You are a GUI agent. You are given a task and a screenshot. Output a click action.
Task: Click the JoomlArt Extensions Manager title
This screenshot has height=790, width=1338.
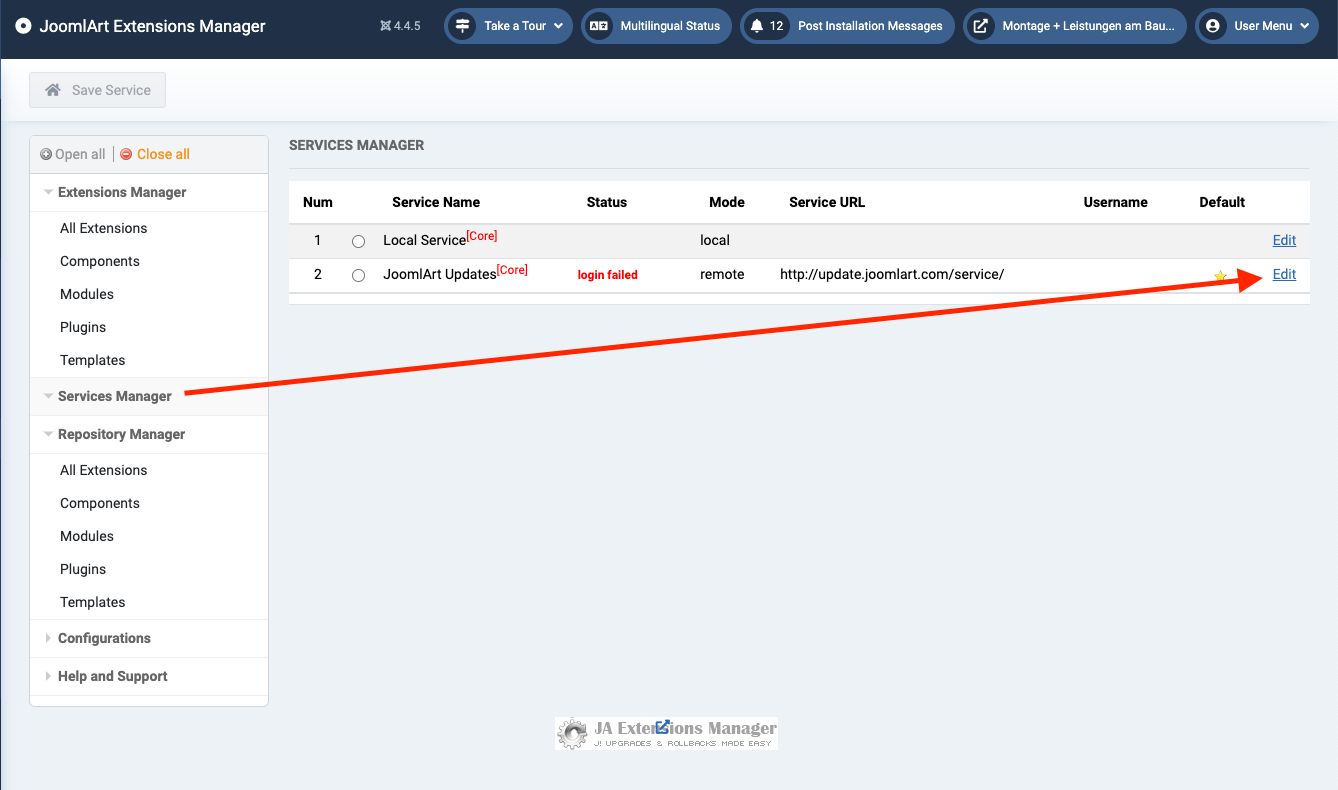pyautogui.click(x=153, y=26)
